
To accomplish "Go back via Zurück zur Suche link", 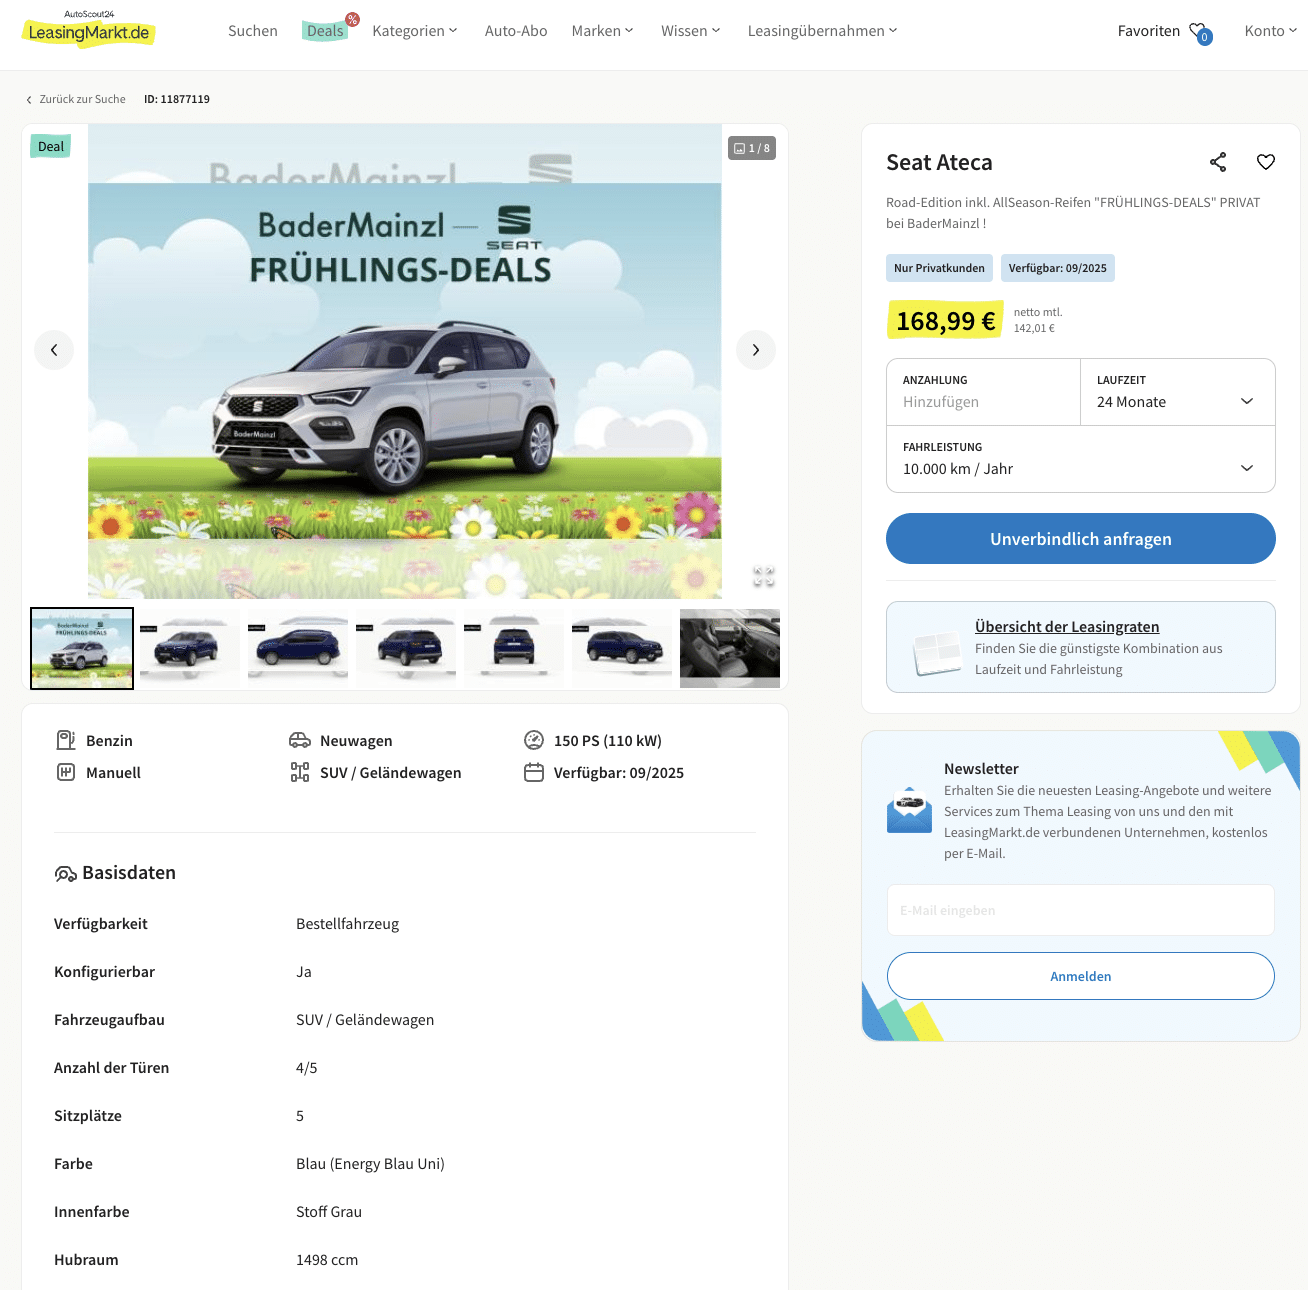I will tap(82, 99).
